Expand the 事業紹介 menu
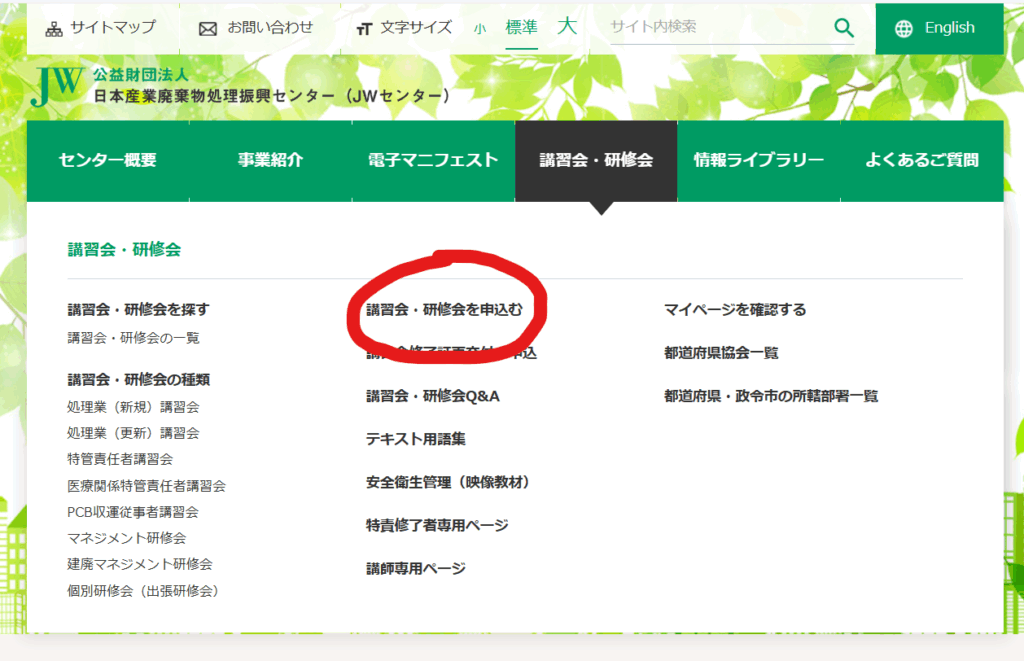This screenshot has width=1024, height=661. (270, 160)
